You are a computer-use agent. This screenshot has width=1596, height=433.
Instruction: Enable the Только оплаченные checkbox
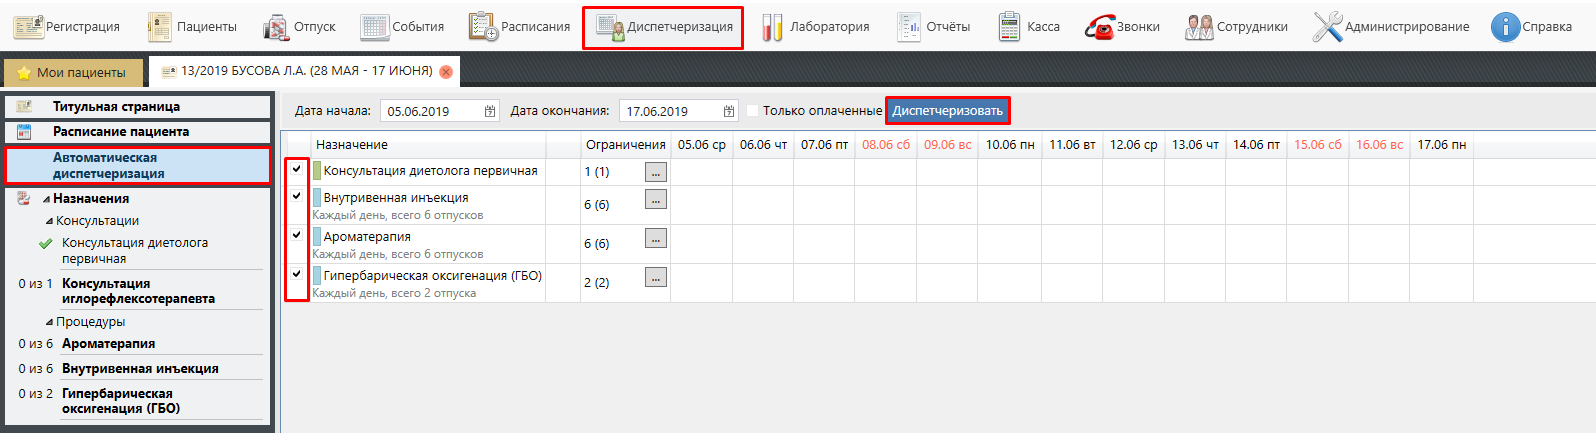tap(753, 111)
